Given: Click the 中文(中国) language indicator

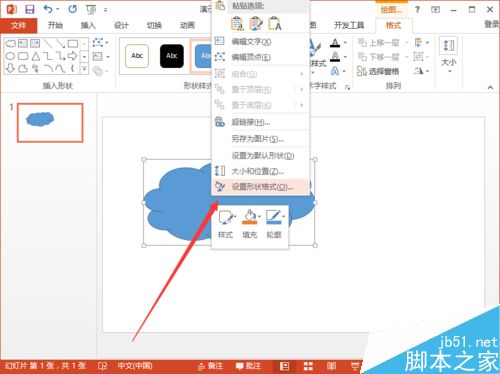Looking at the screenshot, I should pyautogui.click(x=135, y=366).
